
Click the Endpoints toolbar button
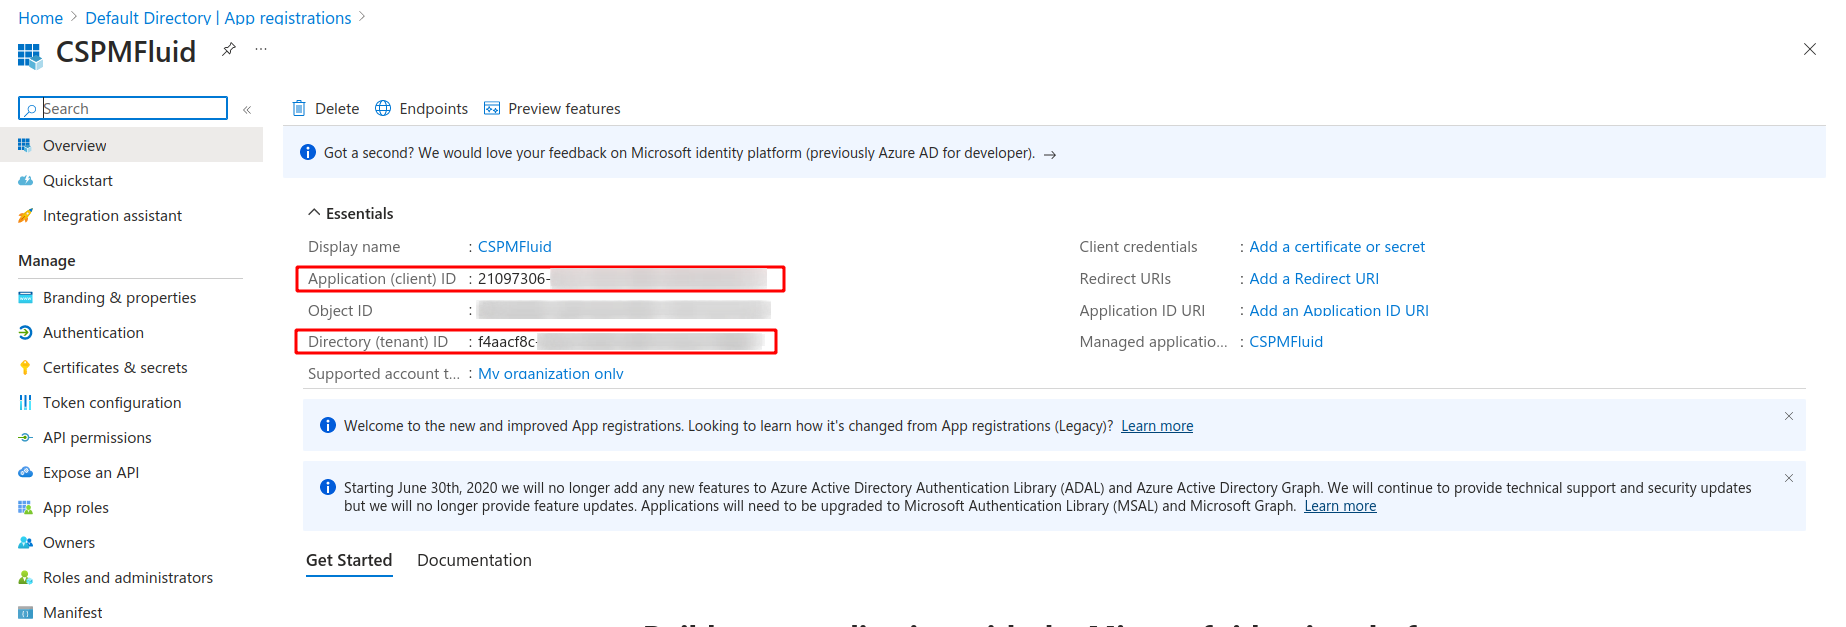(421, 108)
